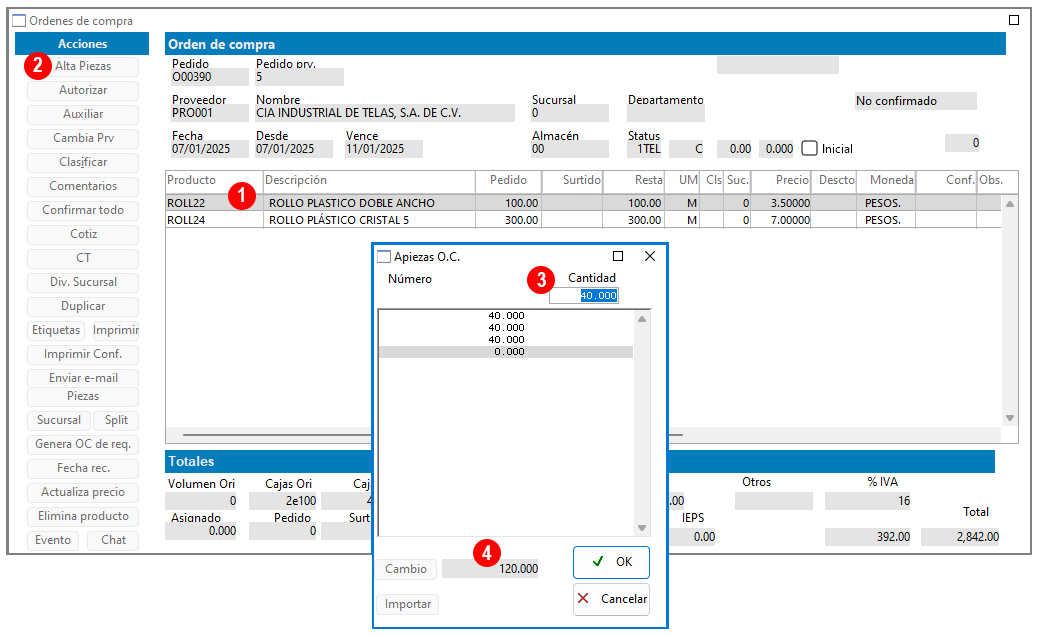Click the Confirmar todo button
Viewport: 1037px width, 635px height.
[x=83, y=210]
